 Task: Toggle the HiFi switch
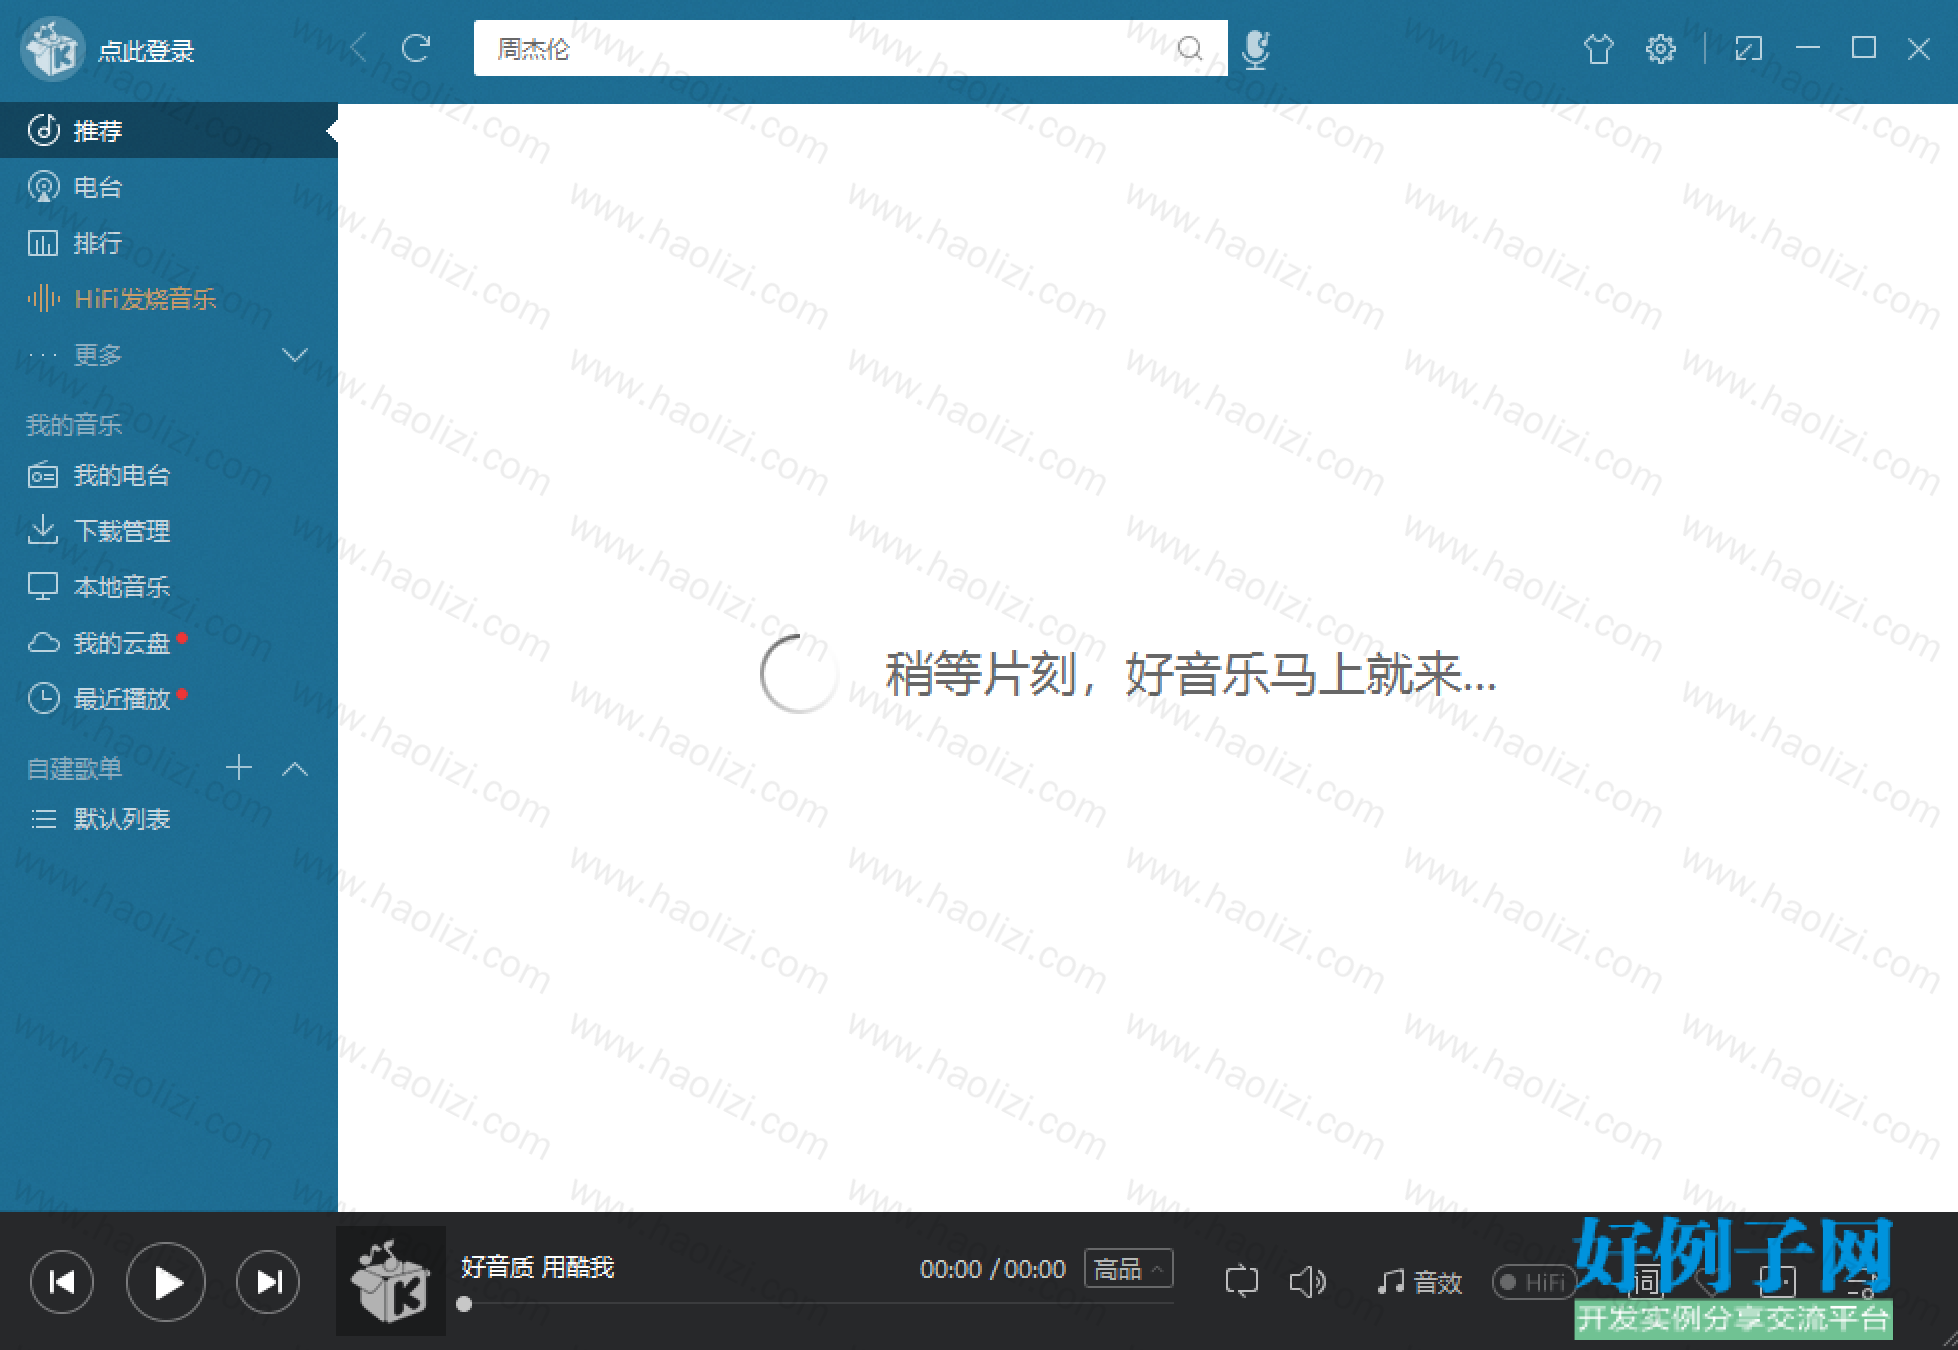point(1534,1282)
